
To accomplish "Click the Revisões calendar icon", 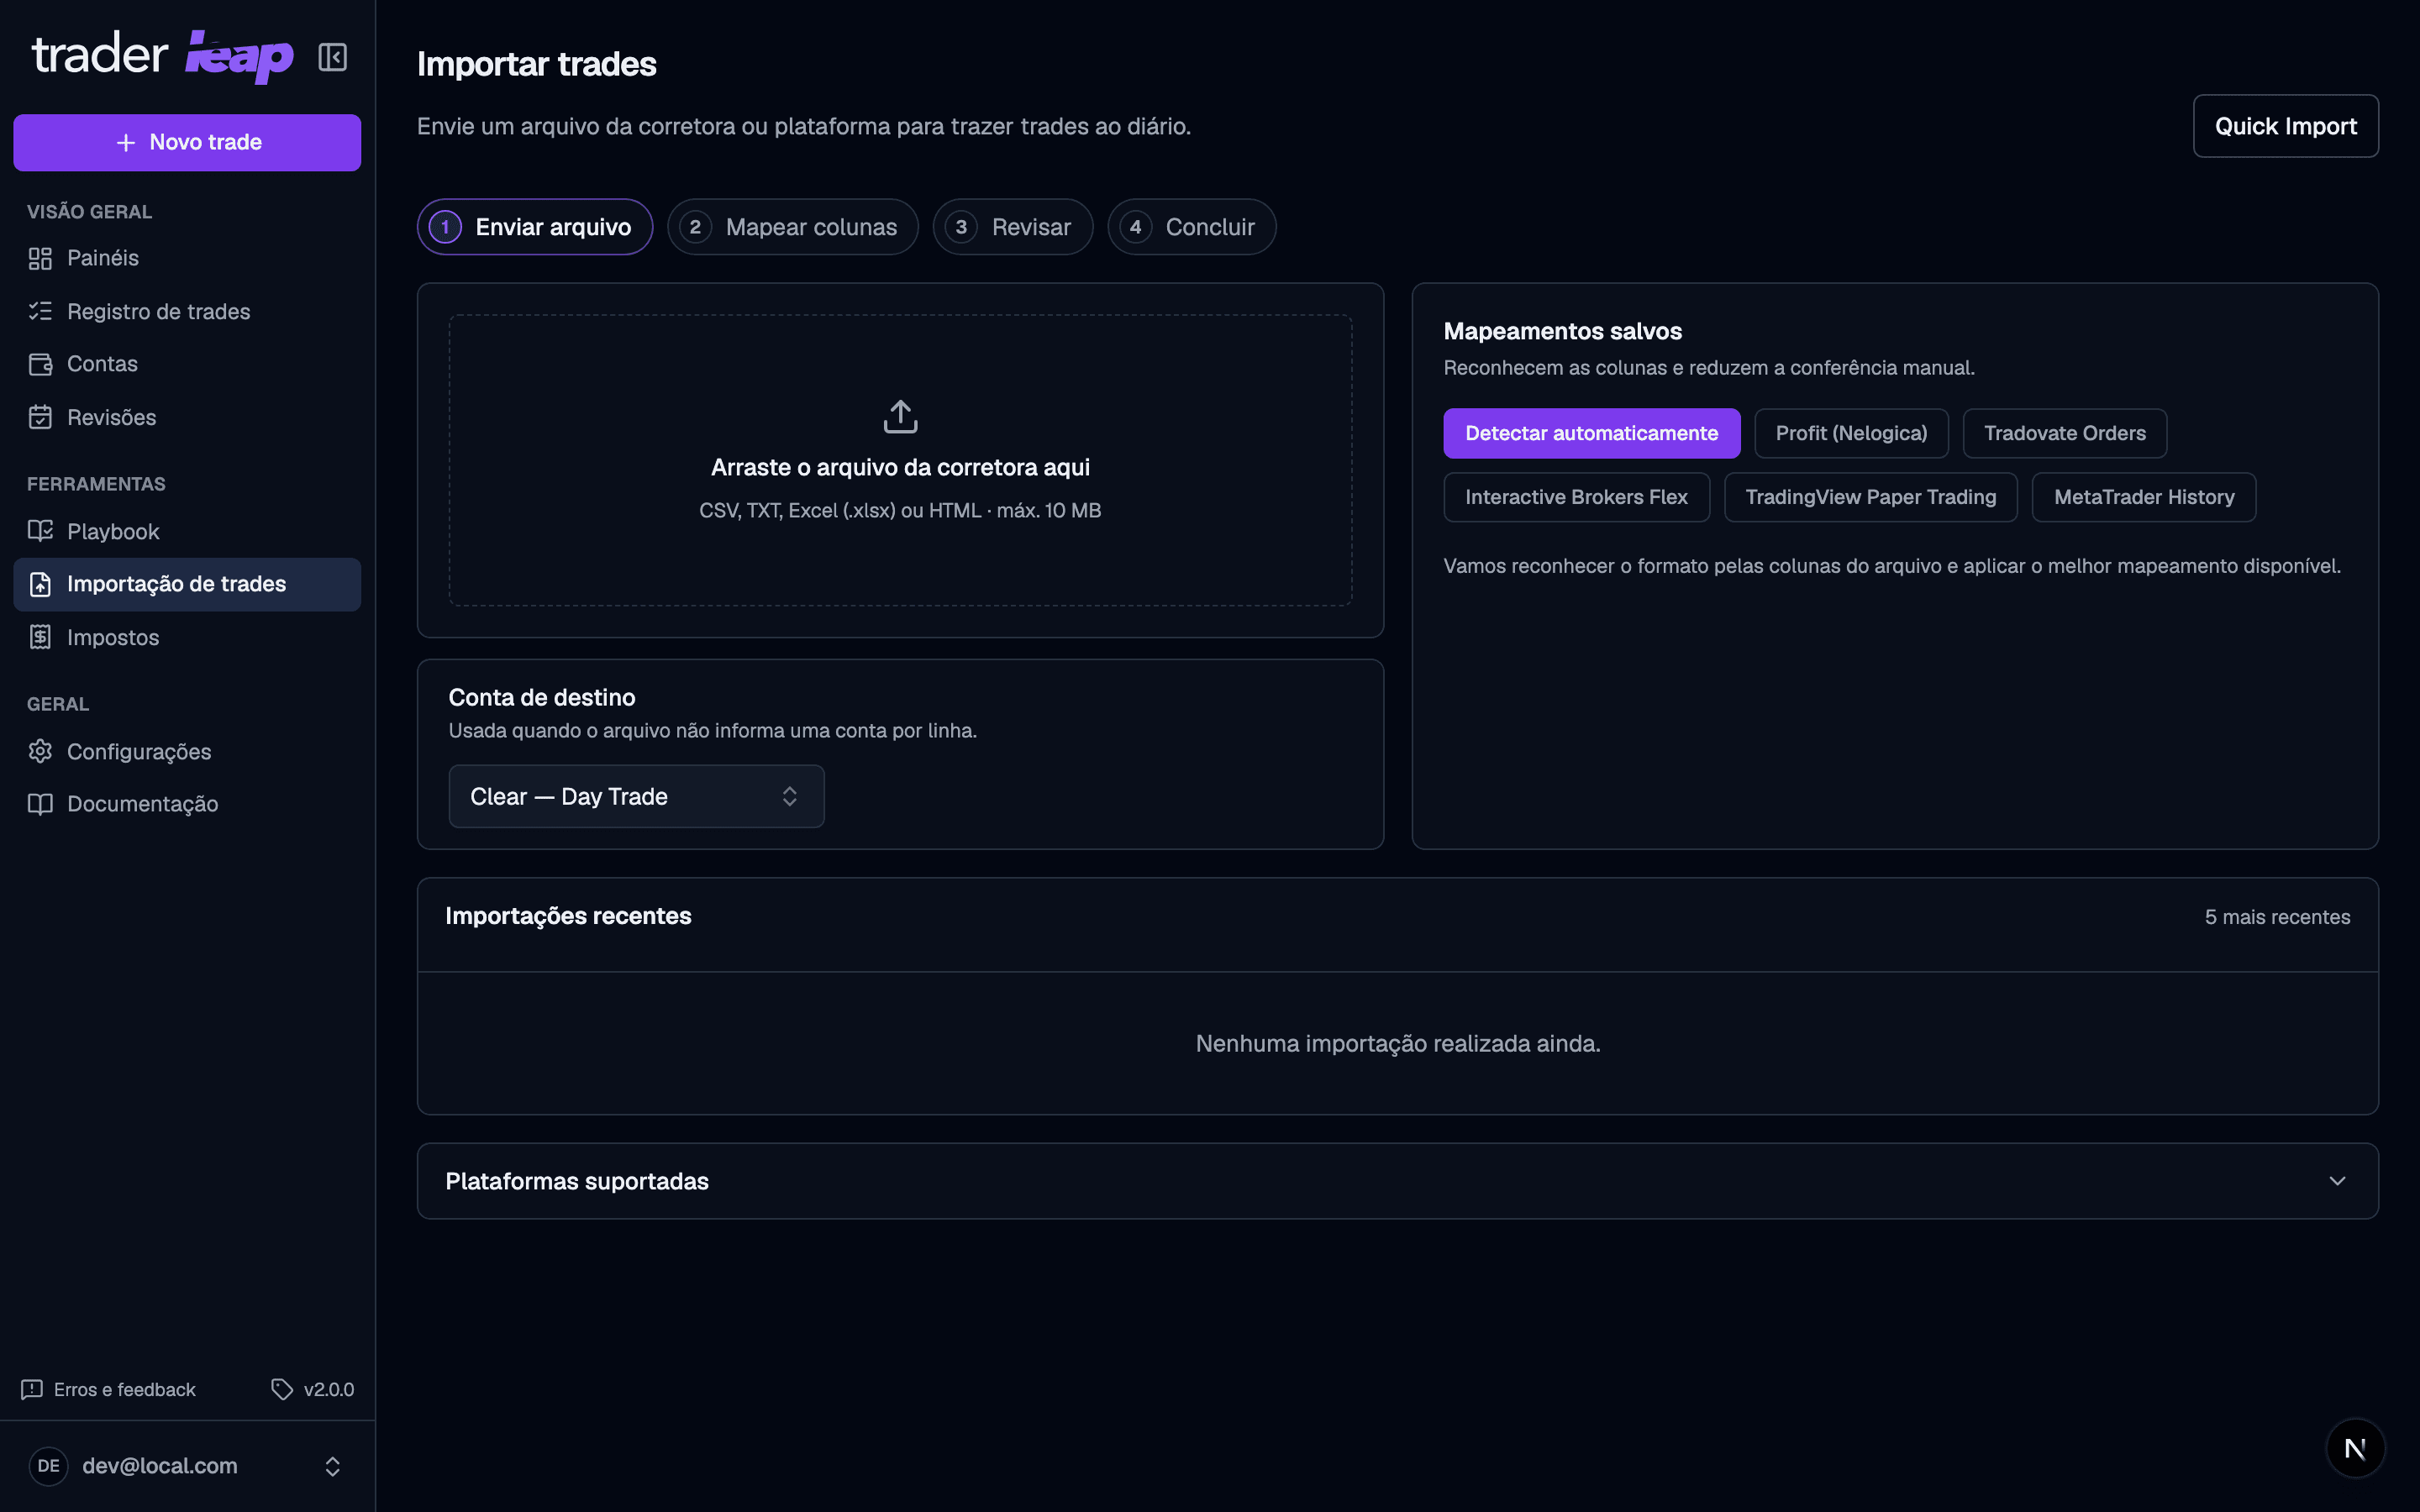I will [x=40, y=417].
